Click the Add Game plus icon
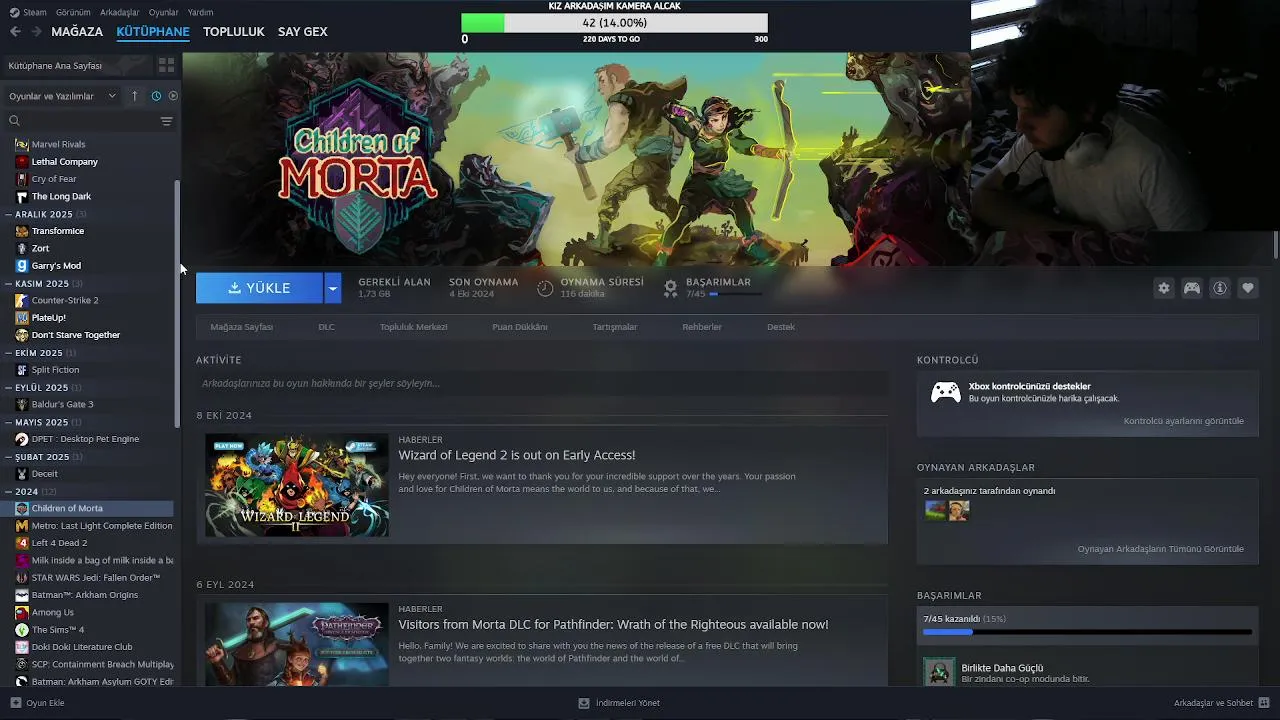The image size is (1280, 720). click(15, 703)
